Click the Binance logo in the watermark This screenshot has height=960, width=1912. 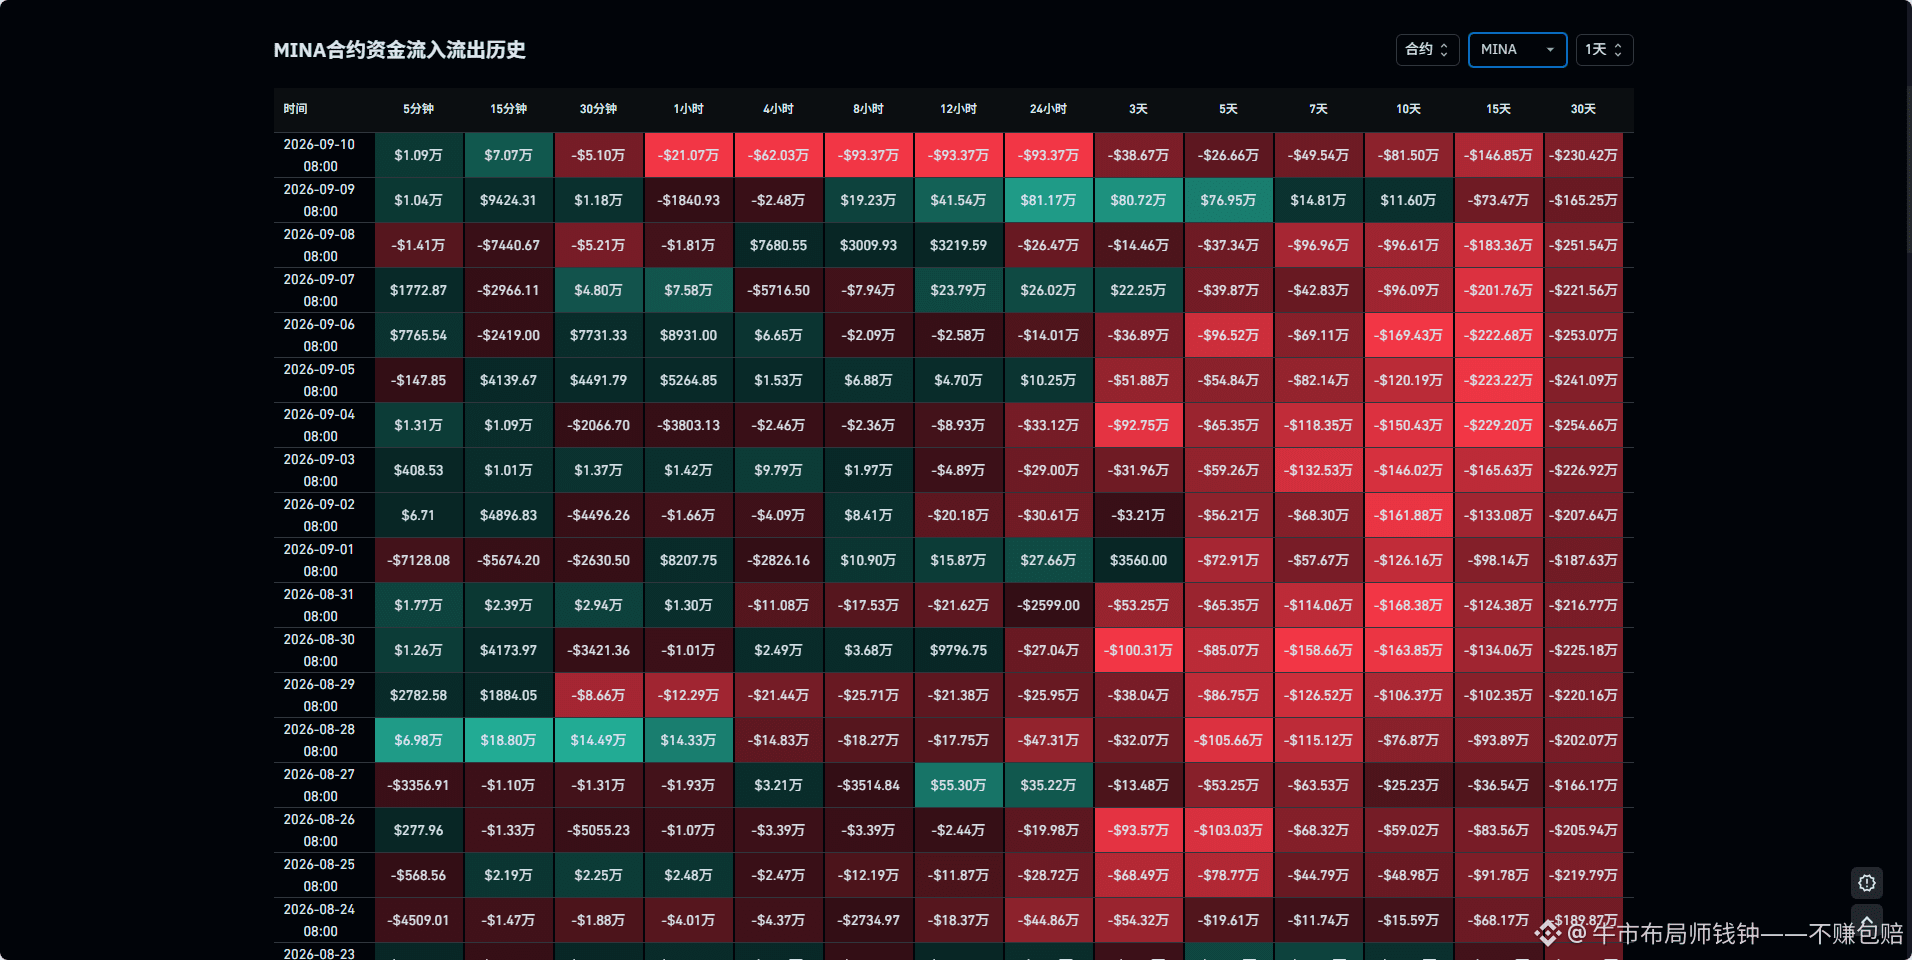coord(1548,934)
